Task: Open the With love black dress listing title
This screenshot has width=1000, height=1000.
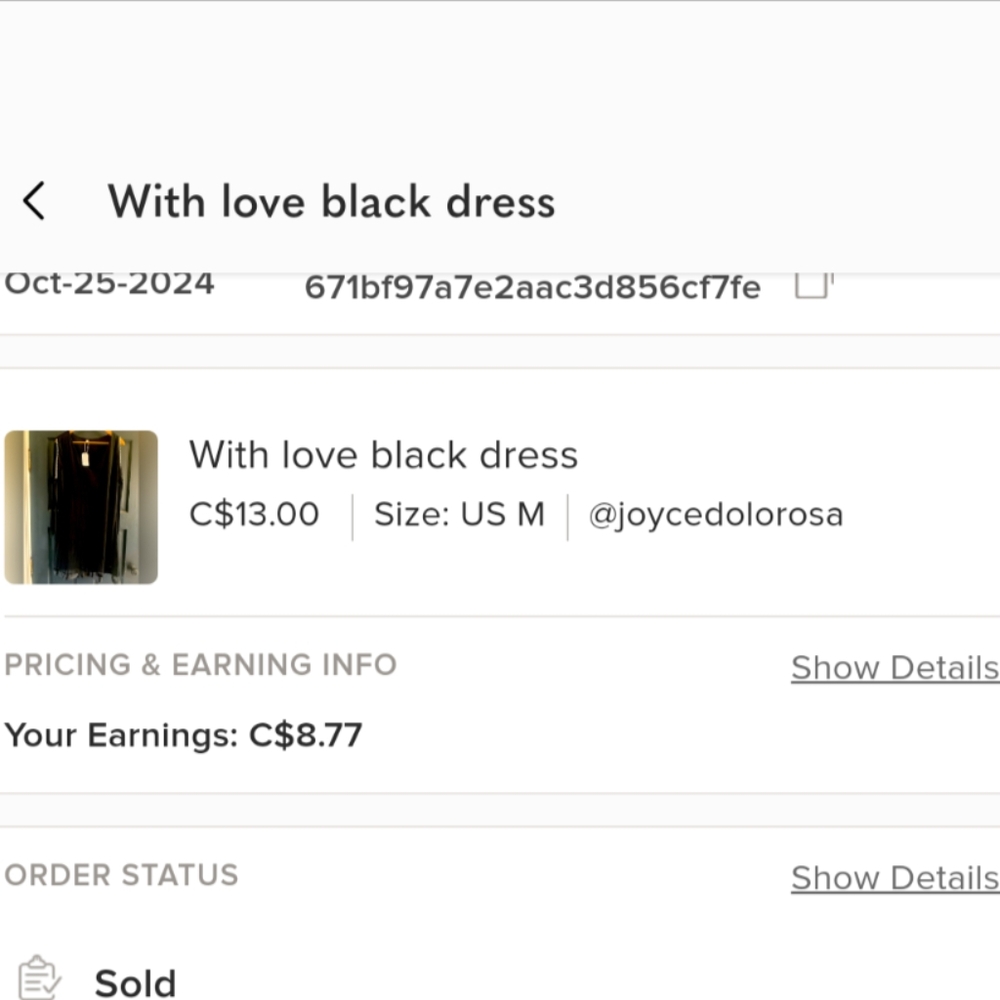Action: pyautogui.click(x=383, y=455)
